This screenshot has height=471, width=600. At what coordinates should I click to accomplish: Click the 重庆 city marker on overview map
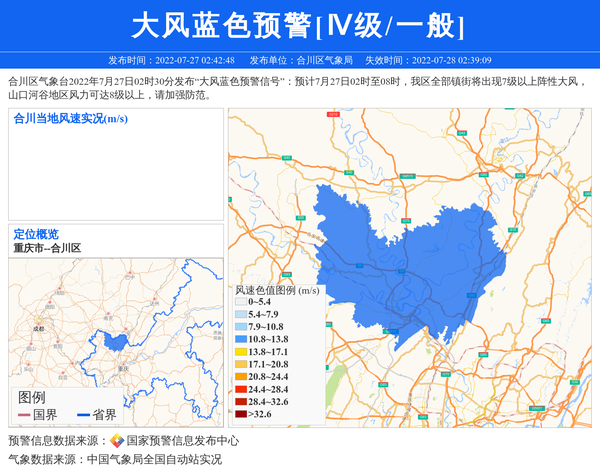(123, 366)
